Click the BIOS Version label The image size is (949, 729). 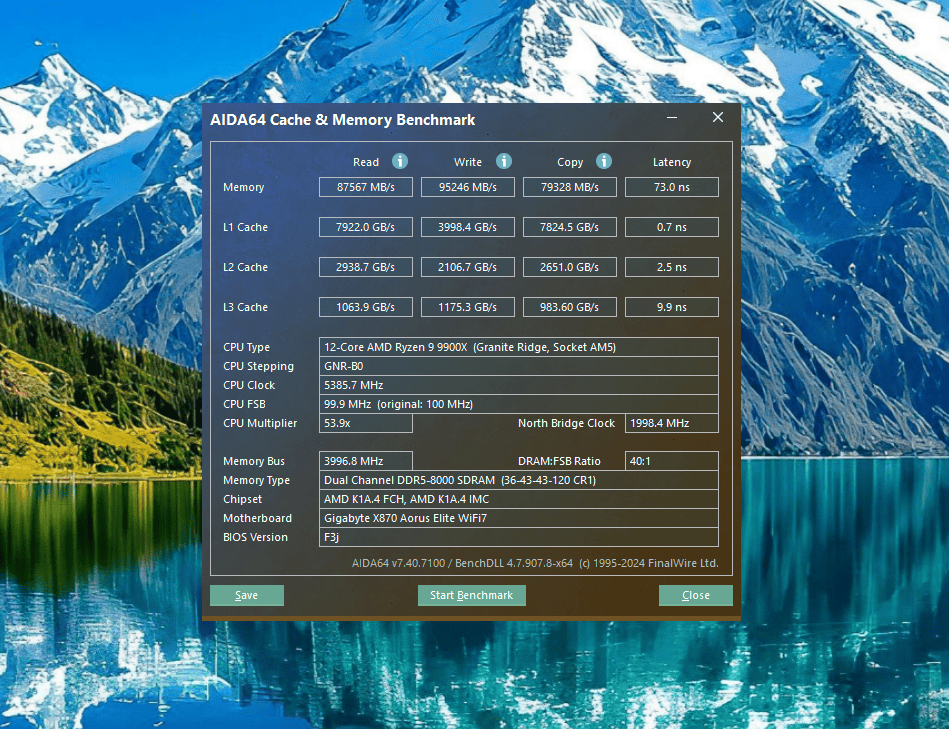255,537
